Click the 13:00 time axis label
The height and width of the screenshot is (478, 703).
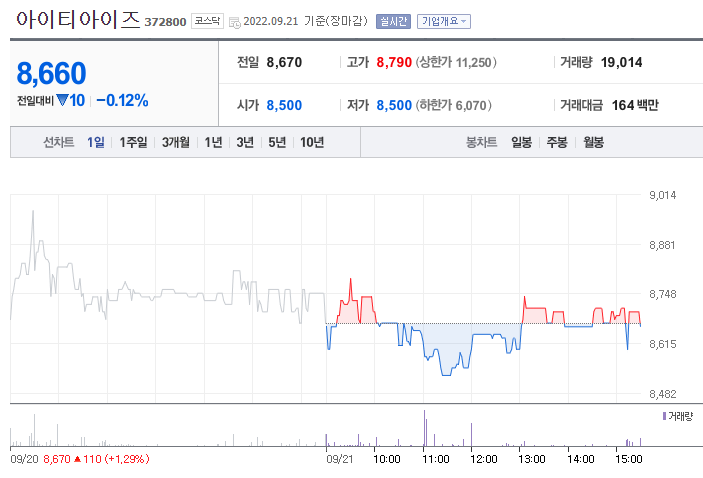(x=532, y=459)
